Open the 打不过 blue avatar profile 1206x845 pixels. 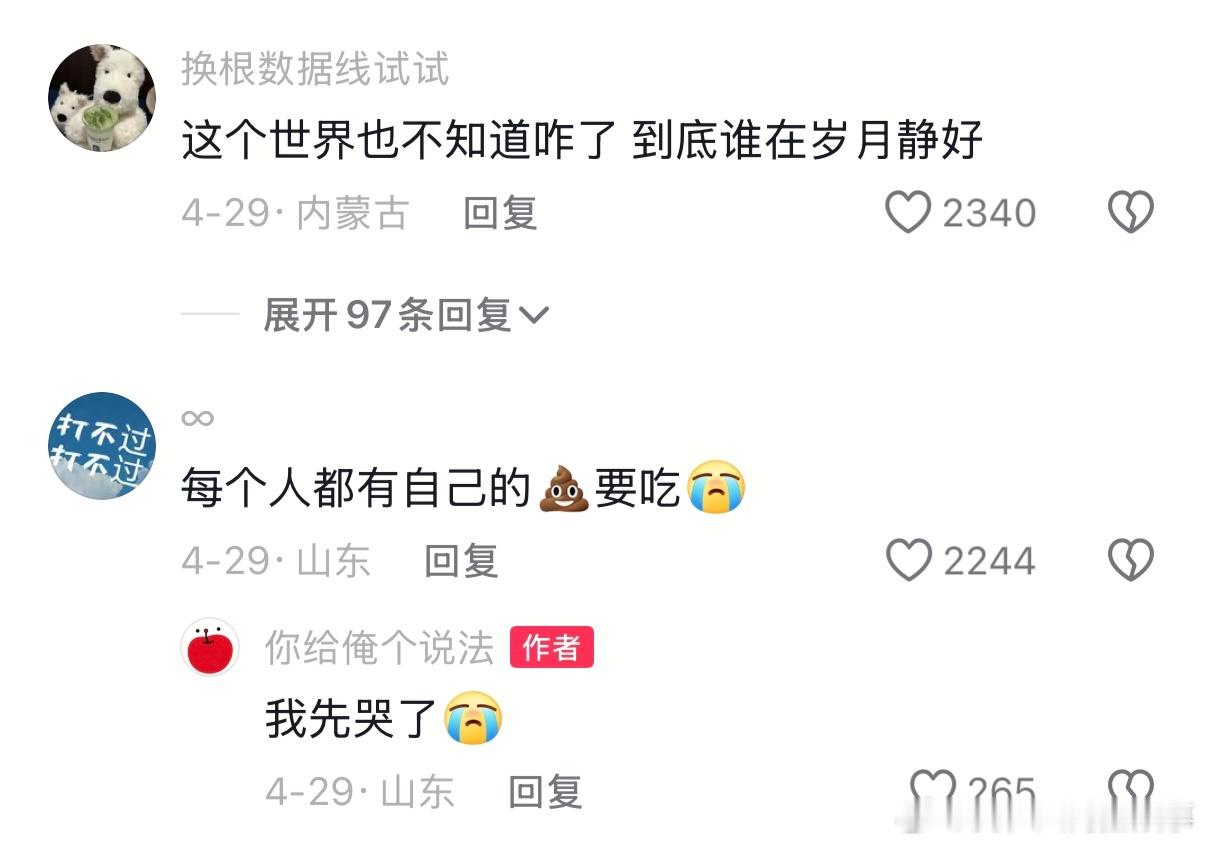pos(102,445)
